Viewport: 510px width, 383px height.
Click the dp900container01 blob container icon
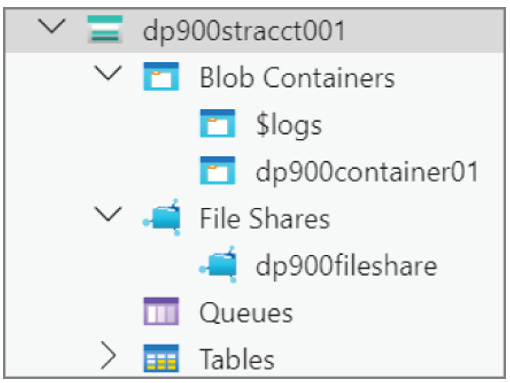[217, 170]
